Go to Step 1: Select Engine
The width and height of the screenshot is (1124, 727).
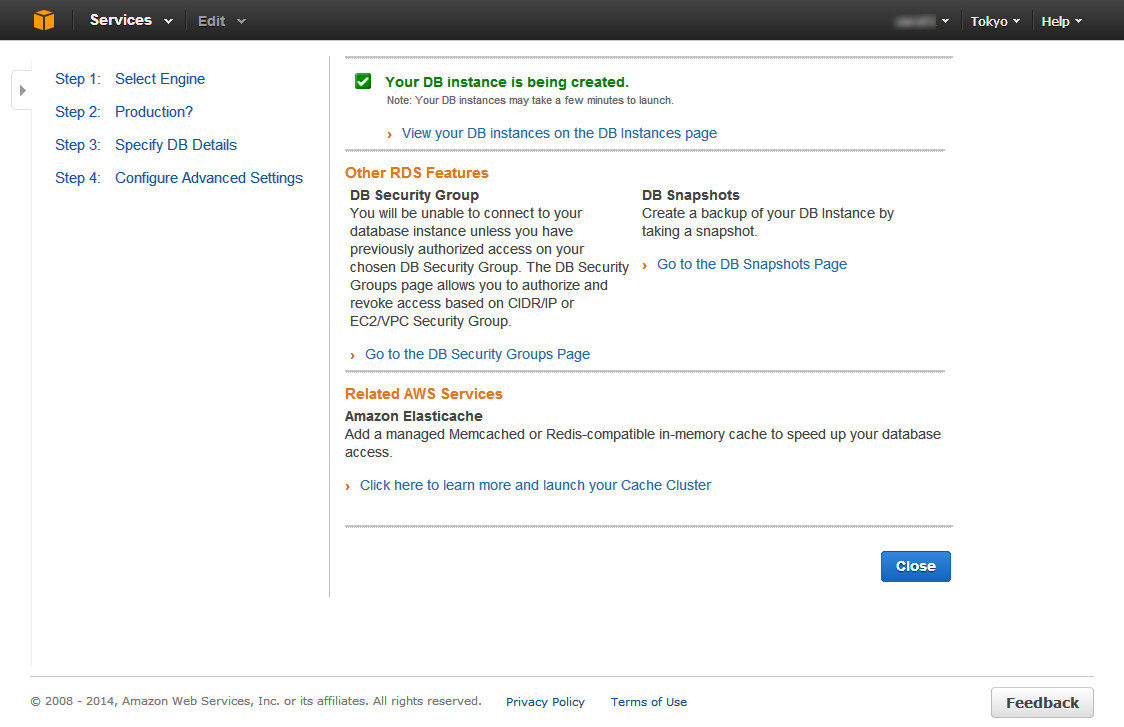click(x=130, y=79)
